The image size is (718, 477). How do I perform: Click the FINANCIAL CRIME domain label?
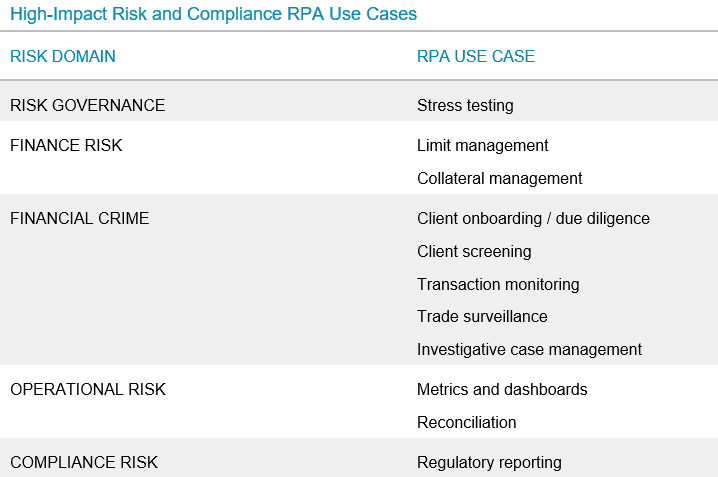coord(80,218)
